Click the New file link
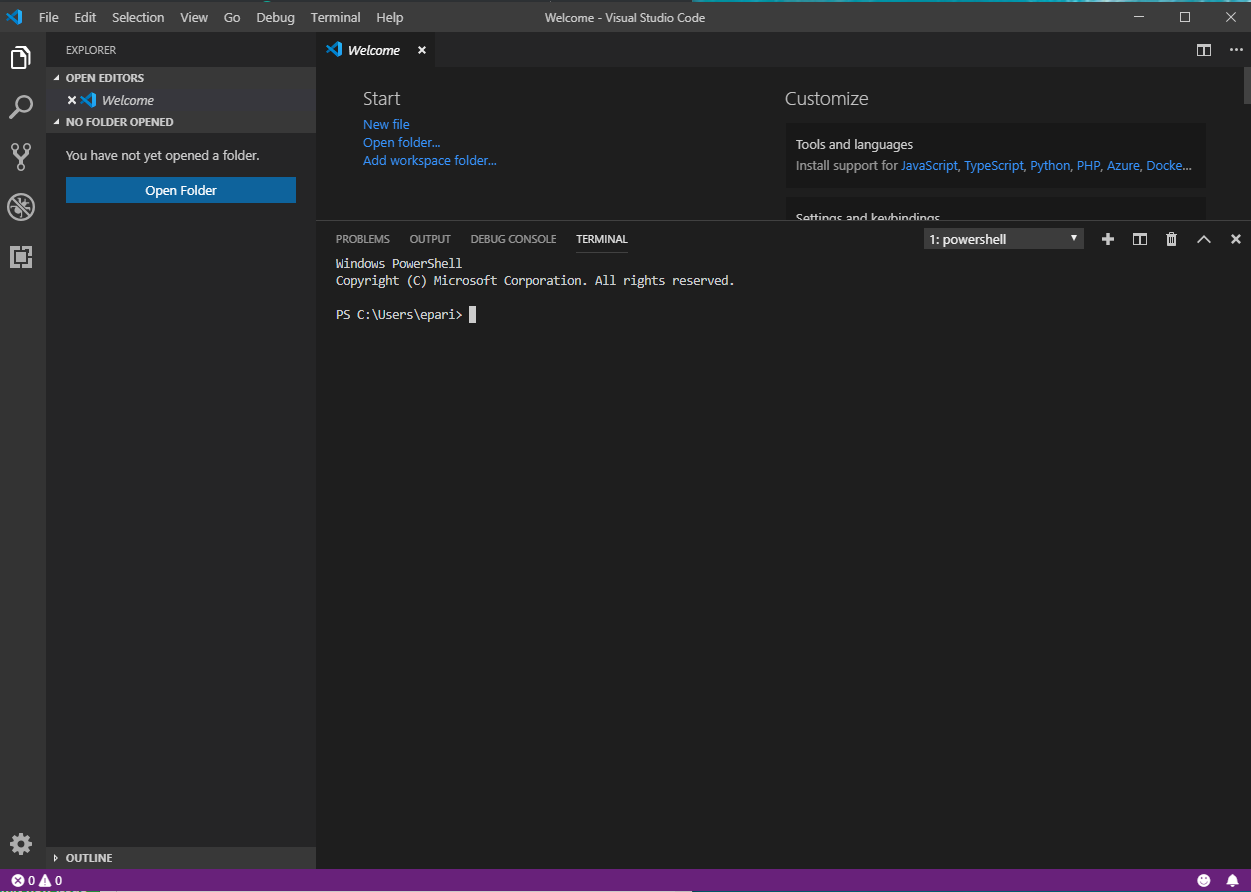1251x892 pixels. 386,124
